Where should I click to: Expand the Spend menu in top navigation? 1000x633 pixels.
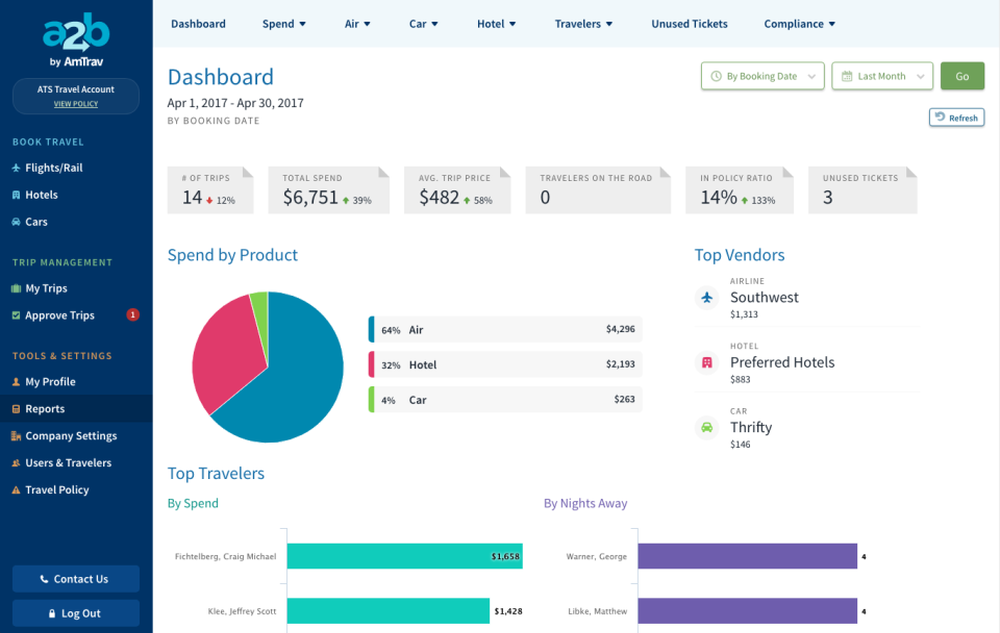pos(284,24)
